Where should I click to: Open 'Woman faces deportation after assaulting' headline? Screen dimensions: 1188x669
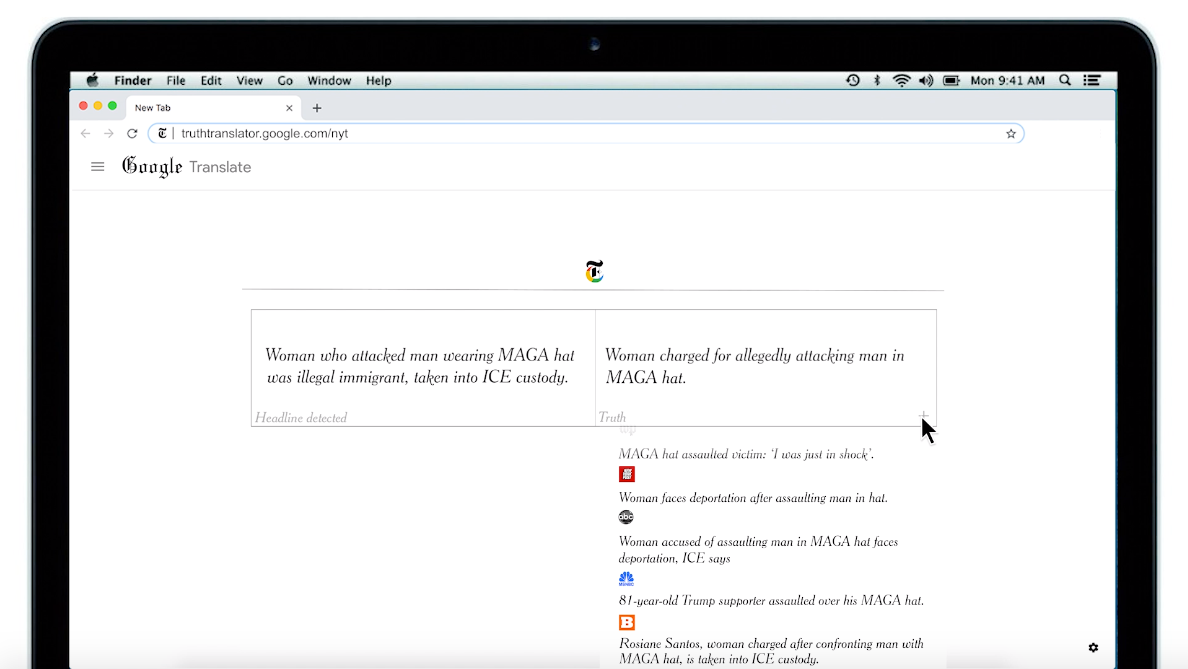click(753, 498)
